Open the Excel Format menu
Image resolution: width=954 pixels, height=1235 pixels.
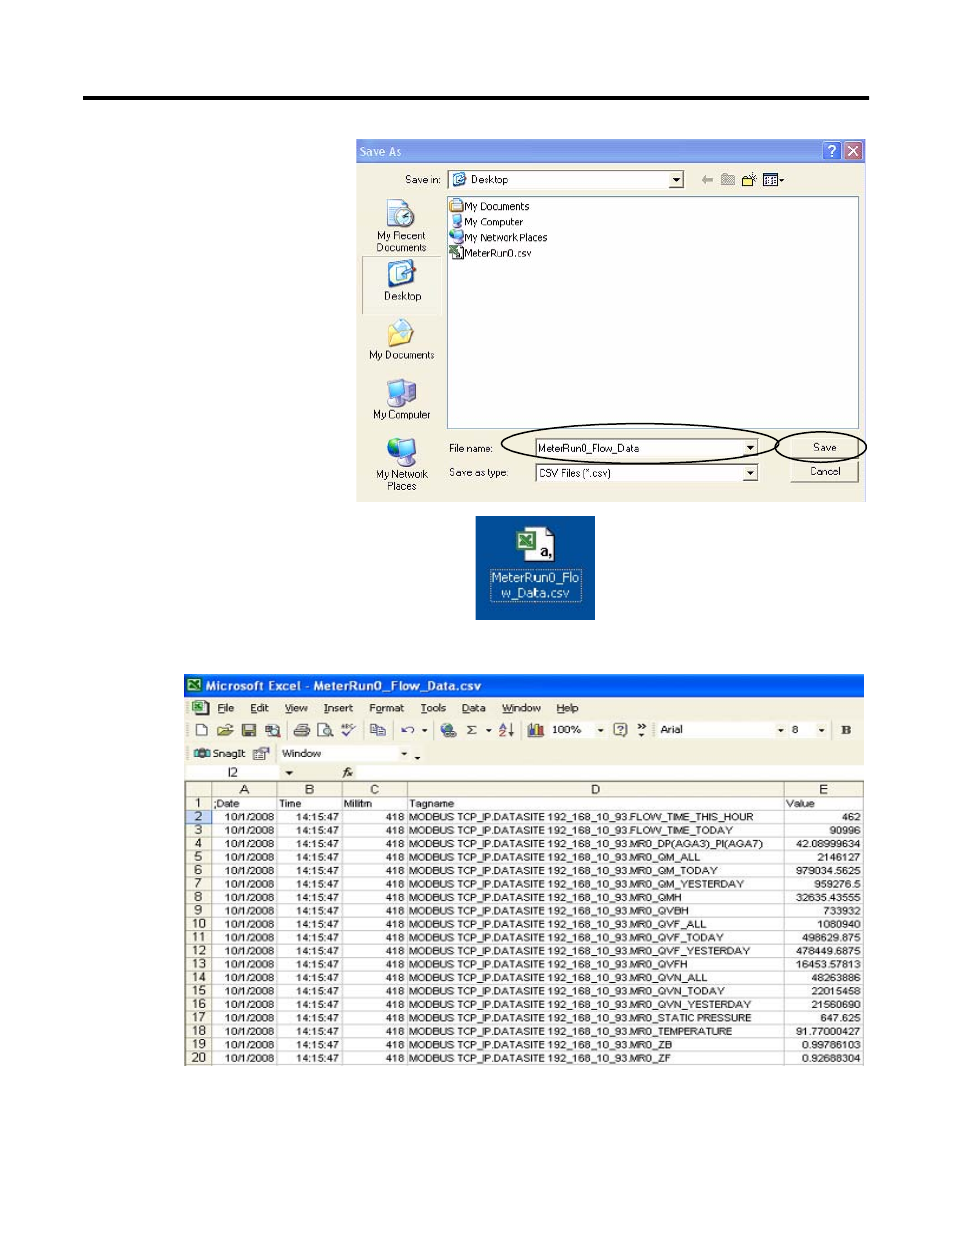tap(386, 708)
